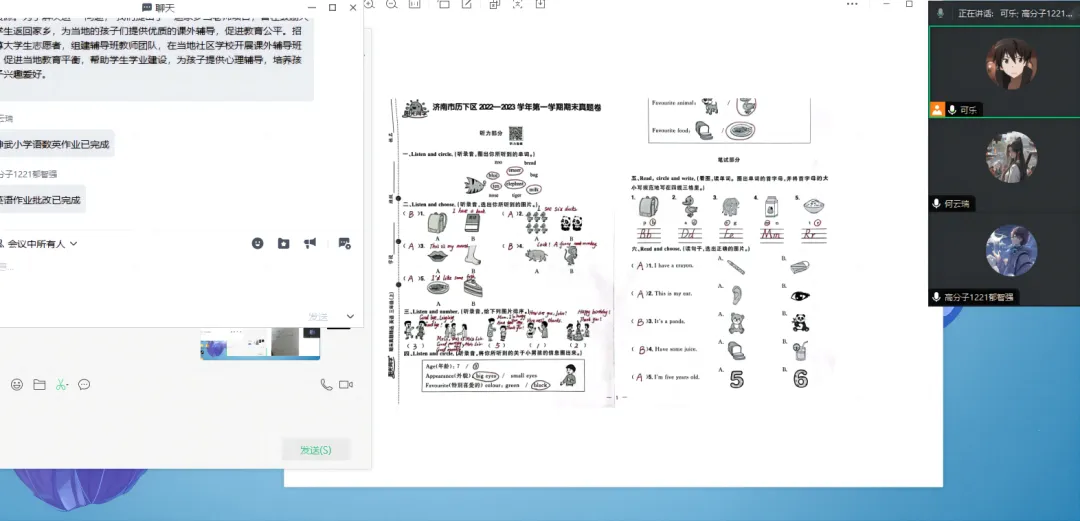This screenshot has width=1080, height=521.
Task: Click the exam title 济南市历下区 2022—2023 heading
Action: click(517, 108)
